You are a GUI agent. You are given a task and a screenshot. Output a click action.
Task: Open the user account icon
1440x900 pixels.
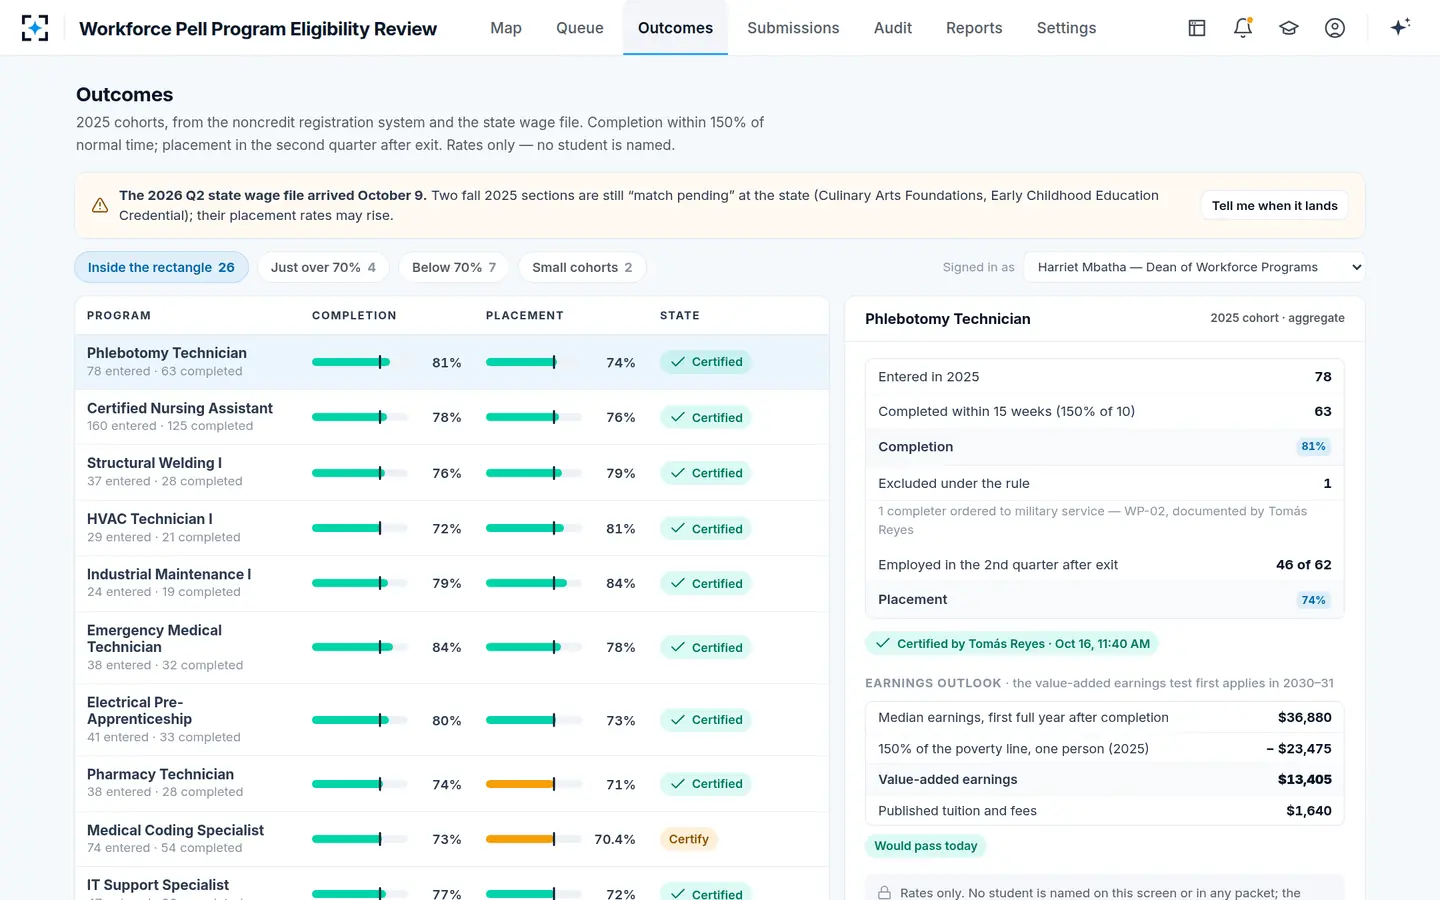tap(1335, 28)
